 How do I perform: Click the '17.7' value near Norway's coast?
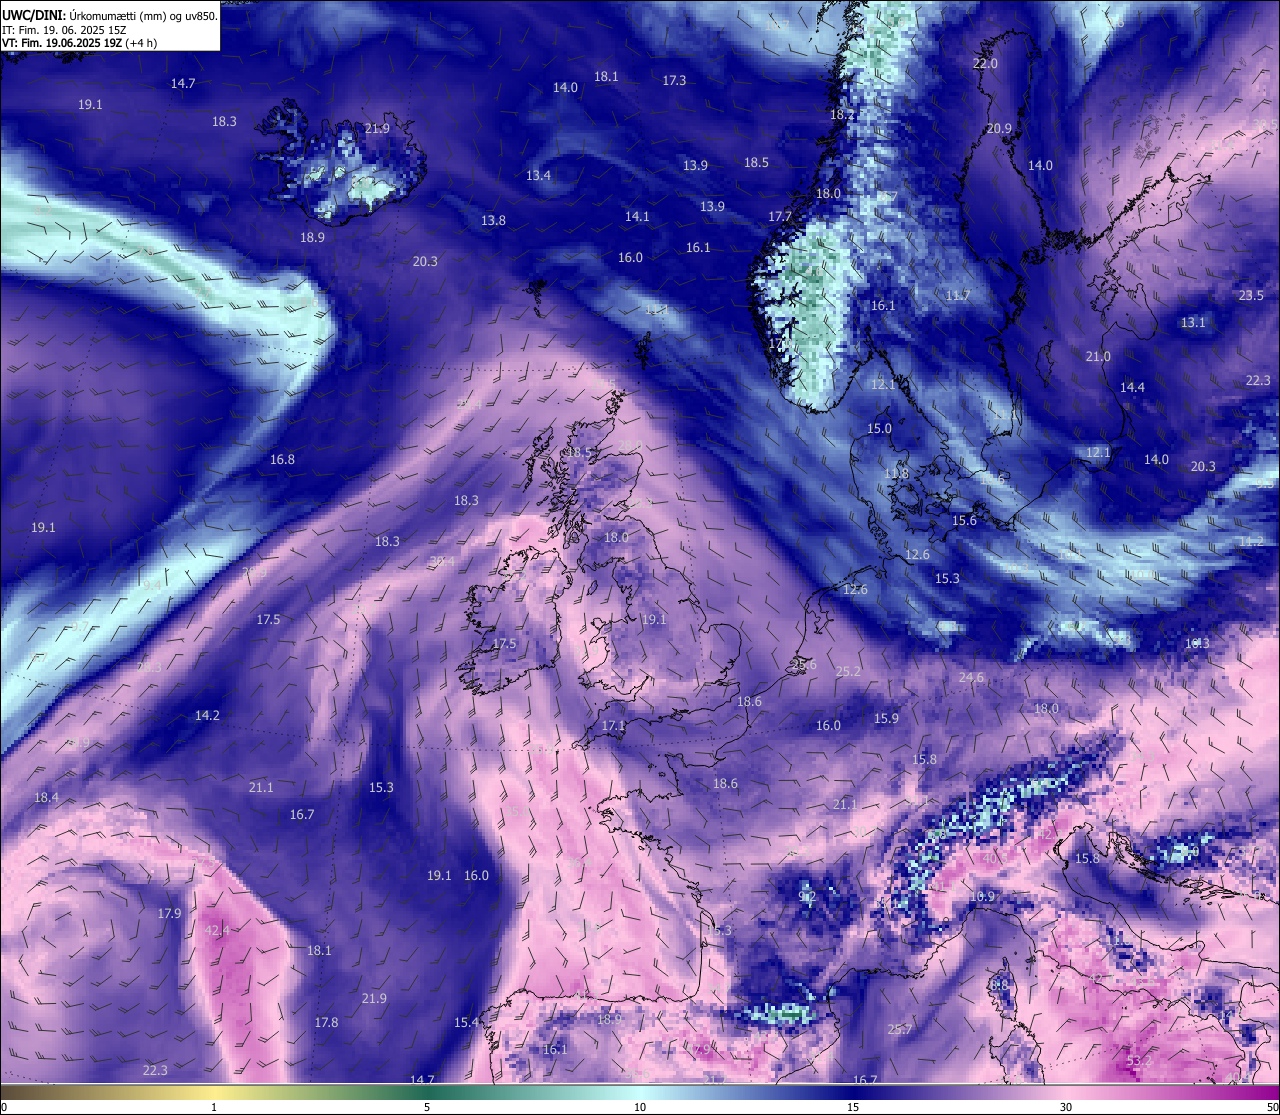(x=780, y=216)
